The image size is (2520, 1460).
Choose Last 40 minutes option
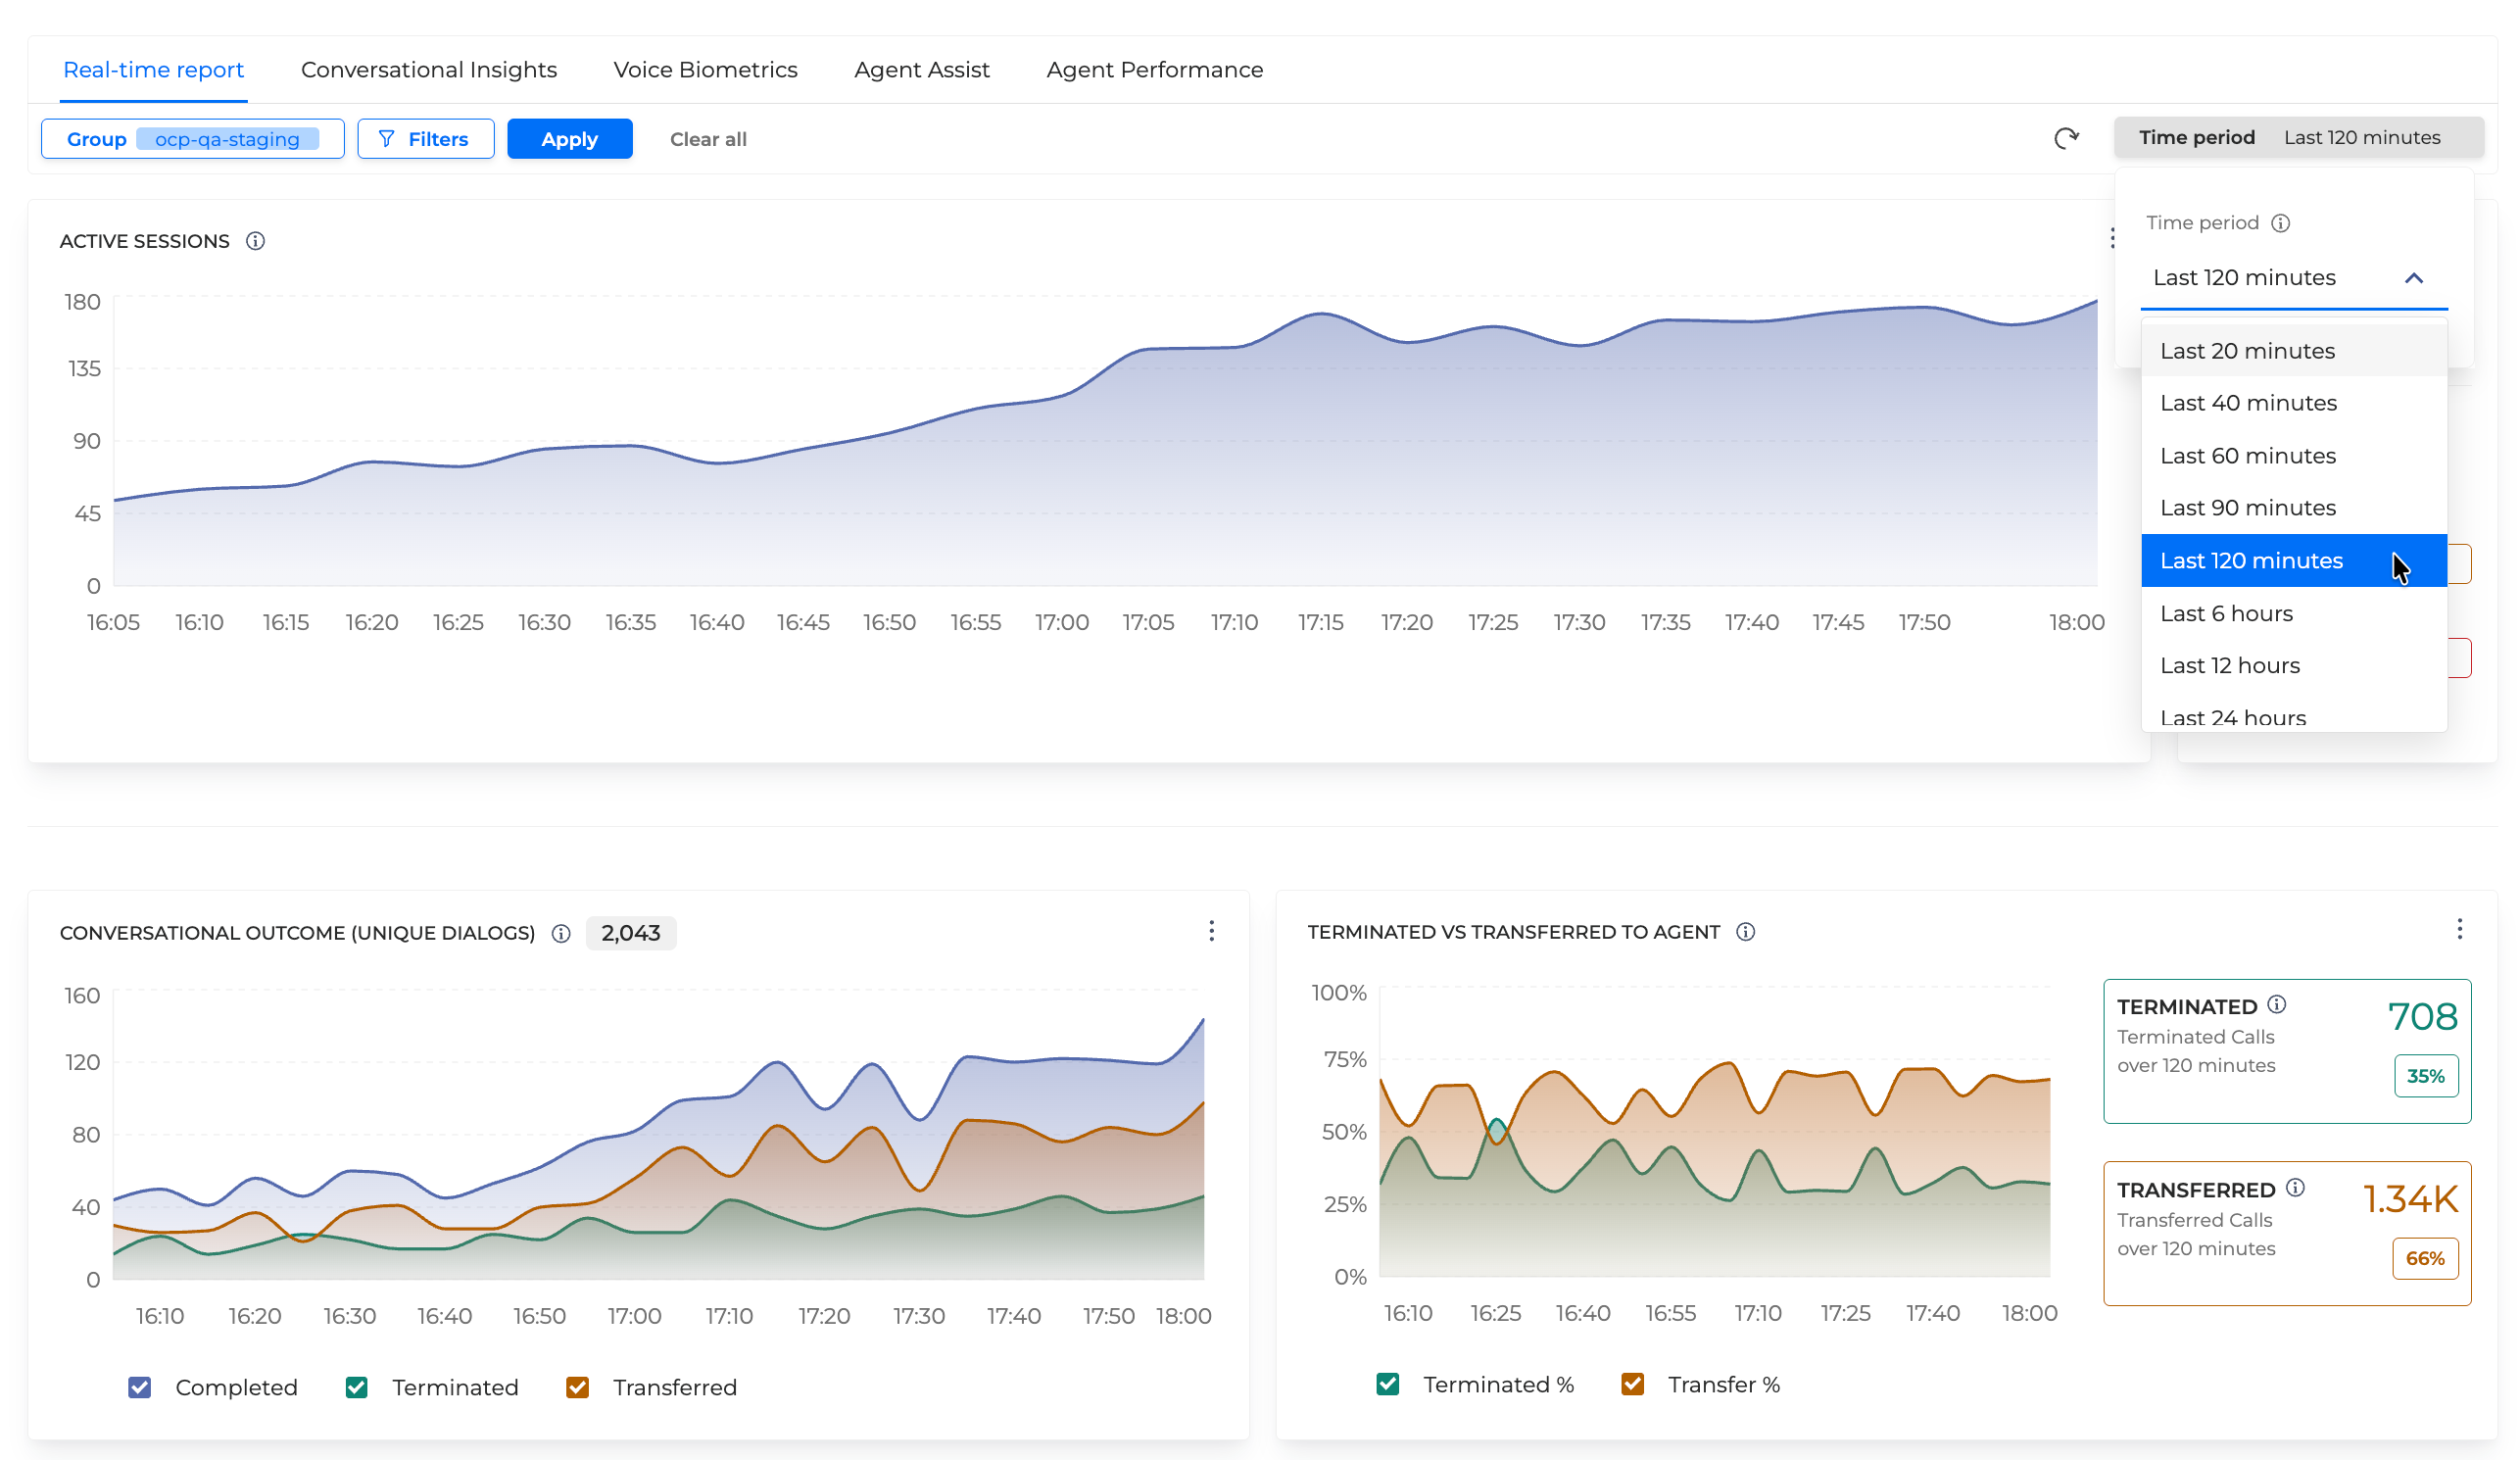(x=2293, y=403)
